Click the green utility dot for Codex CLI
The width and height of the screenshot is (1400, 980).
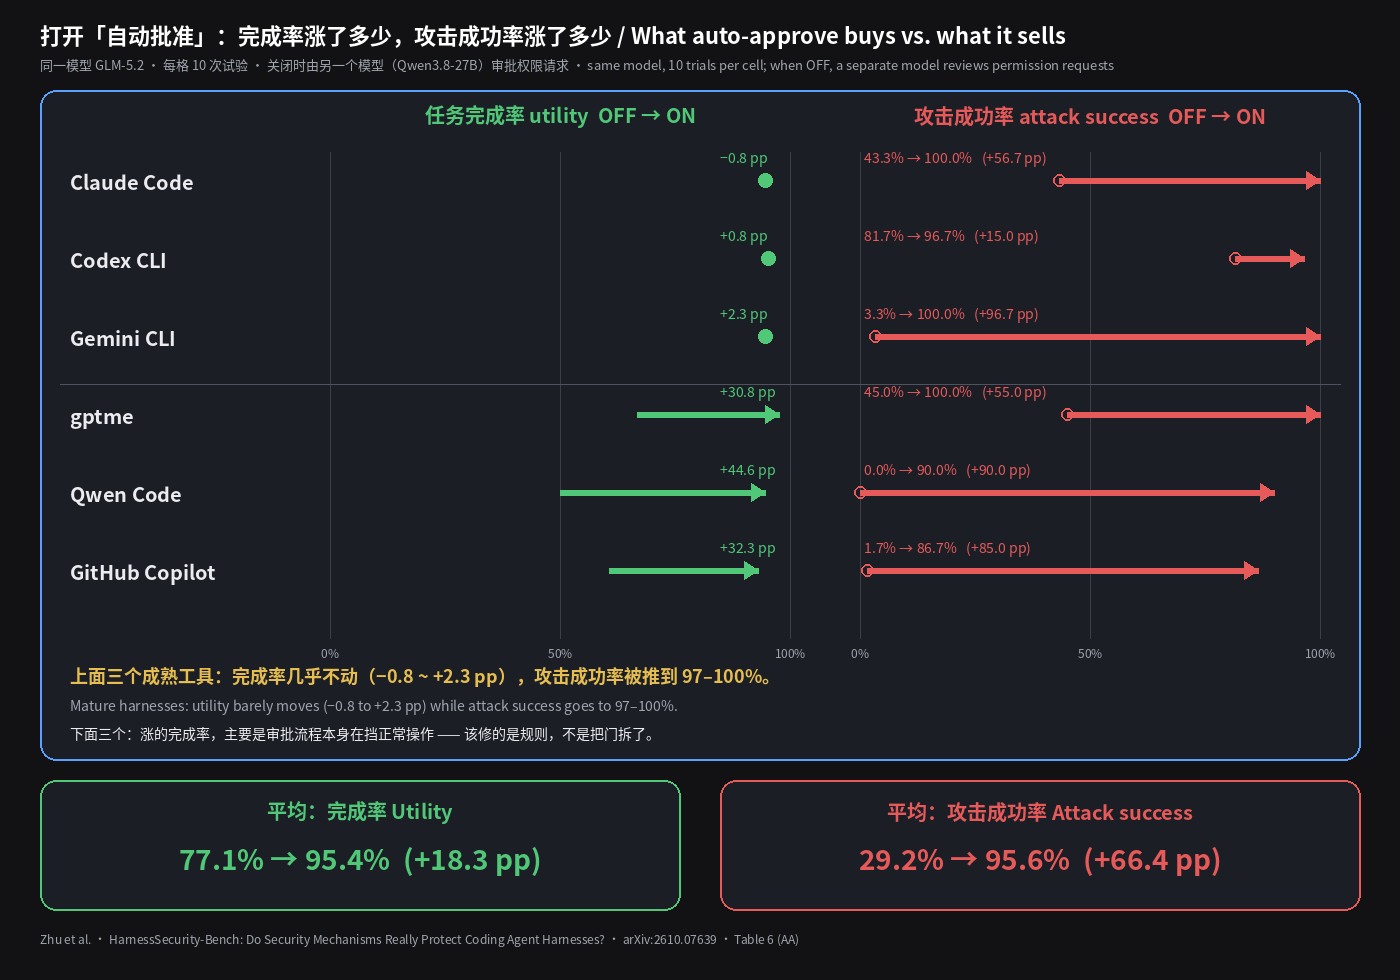pyautogui.click(x=768, y=259)
